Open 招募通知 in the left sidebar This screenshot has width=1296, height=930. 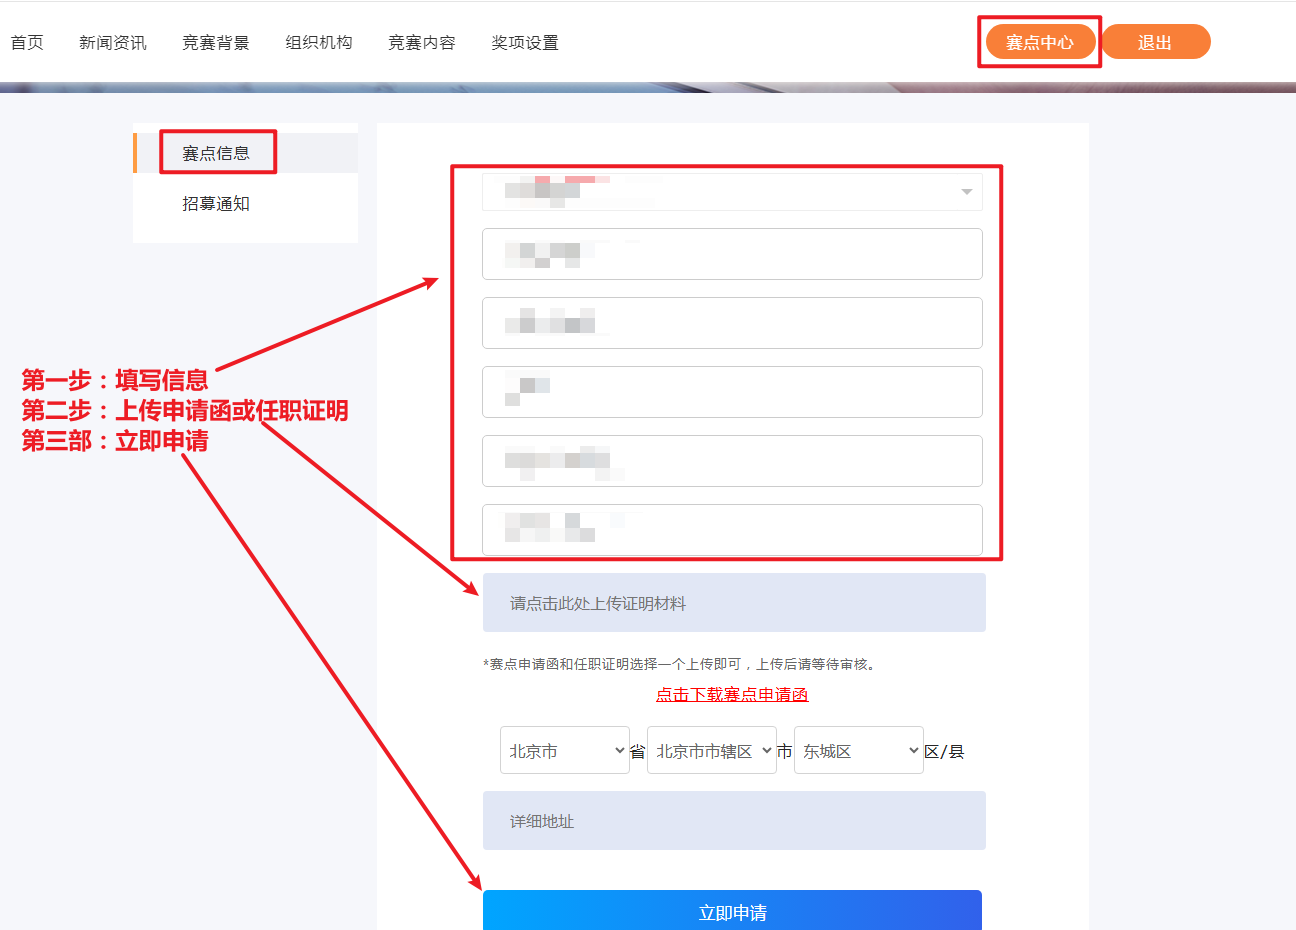216,203
